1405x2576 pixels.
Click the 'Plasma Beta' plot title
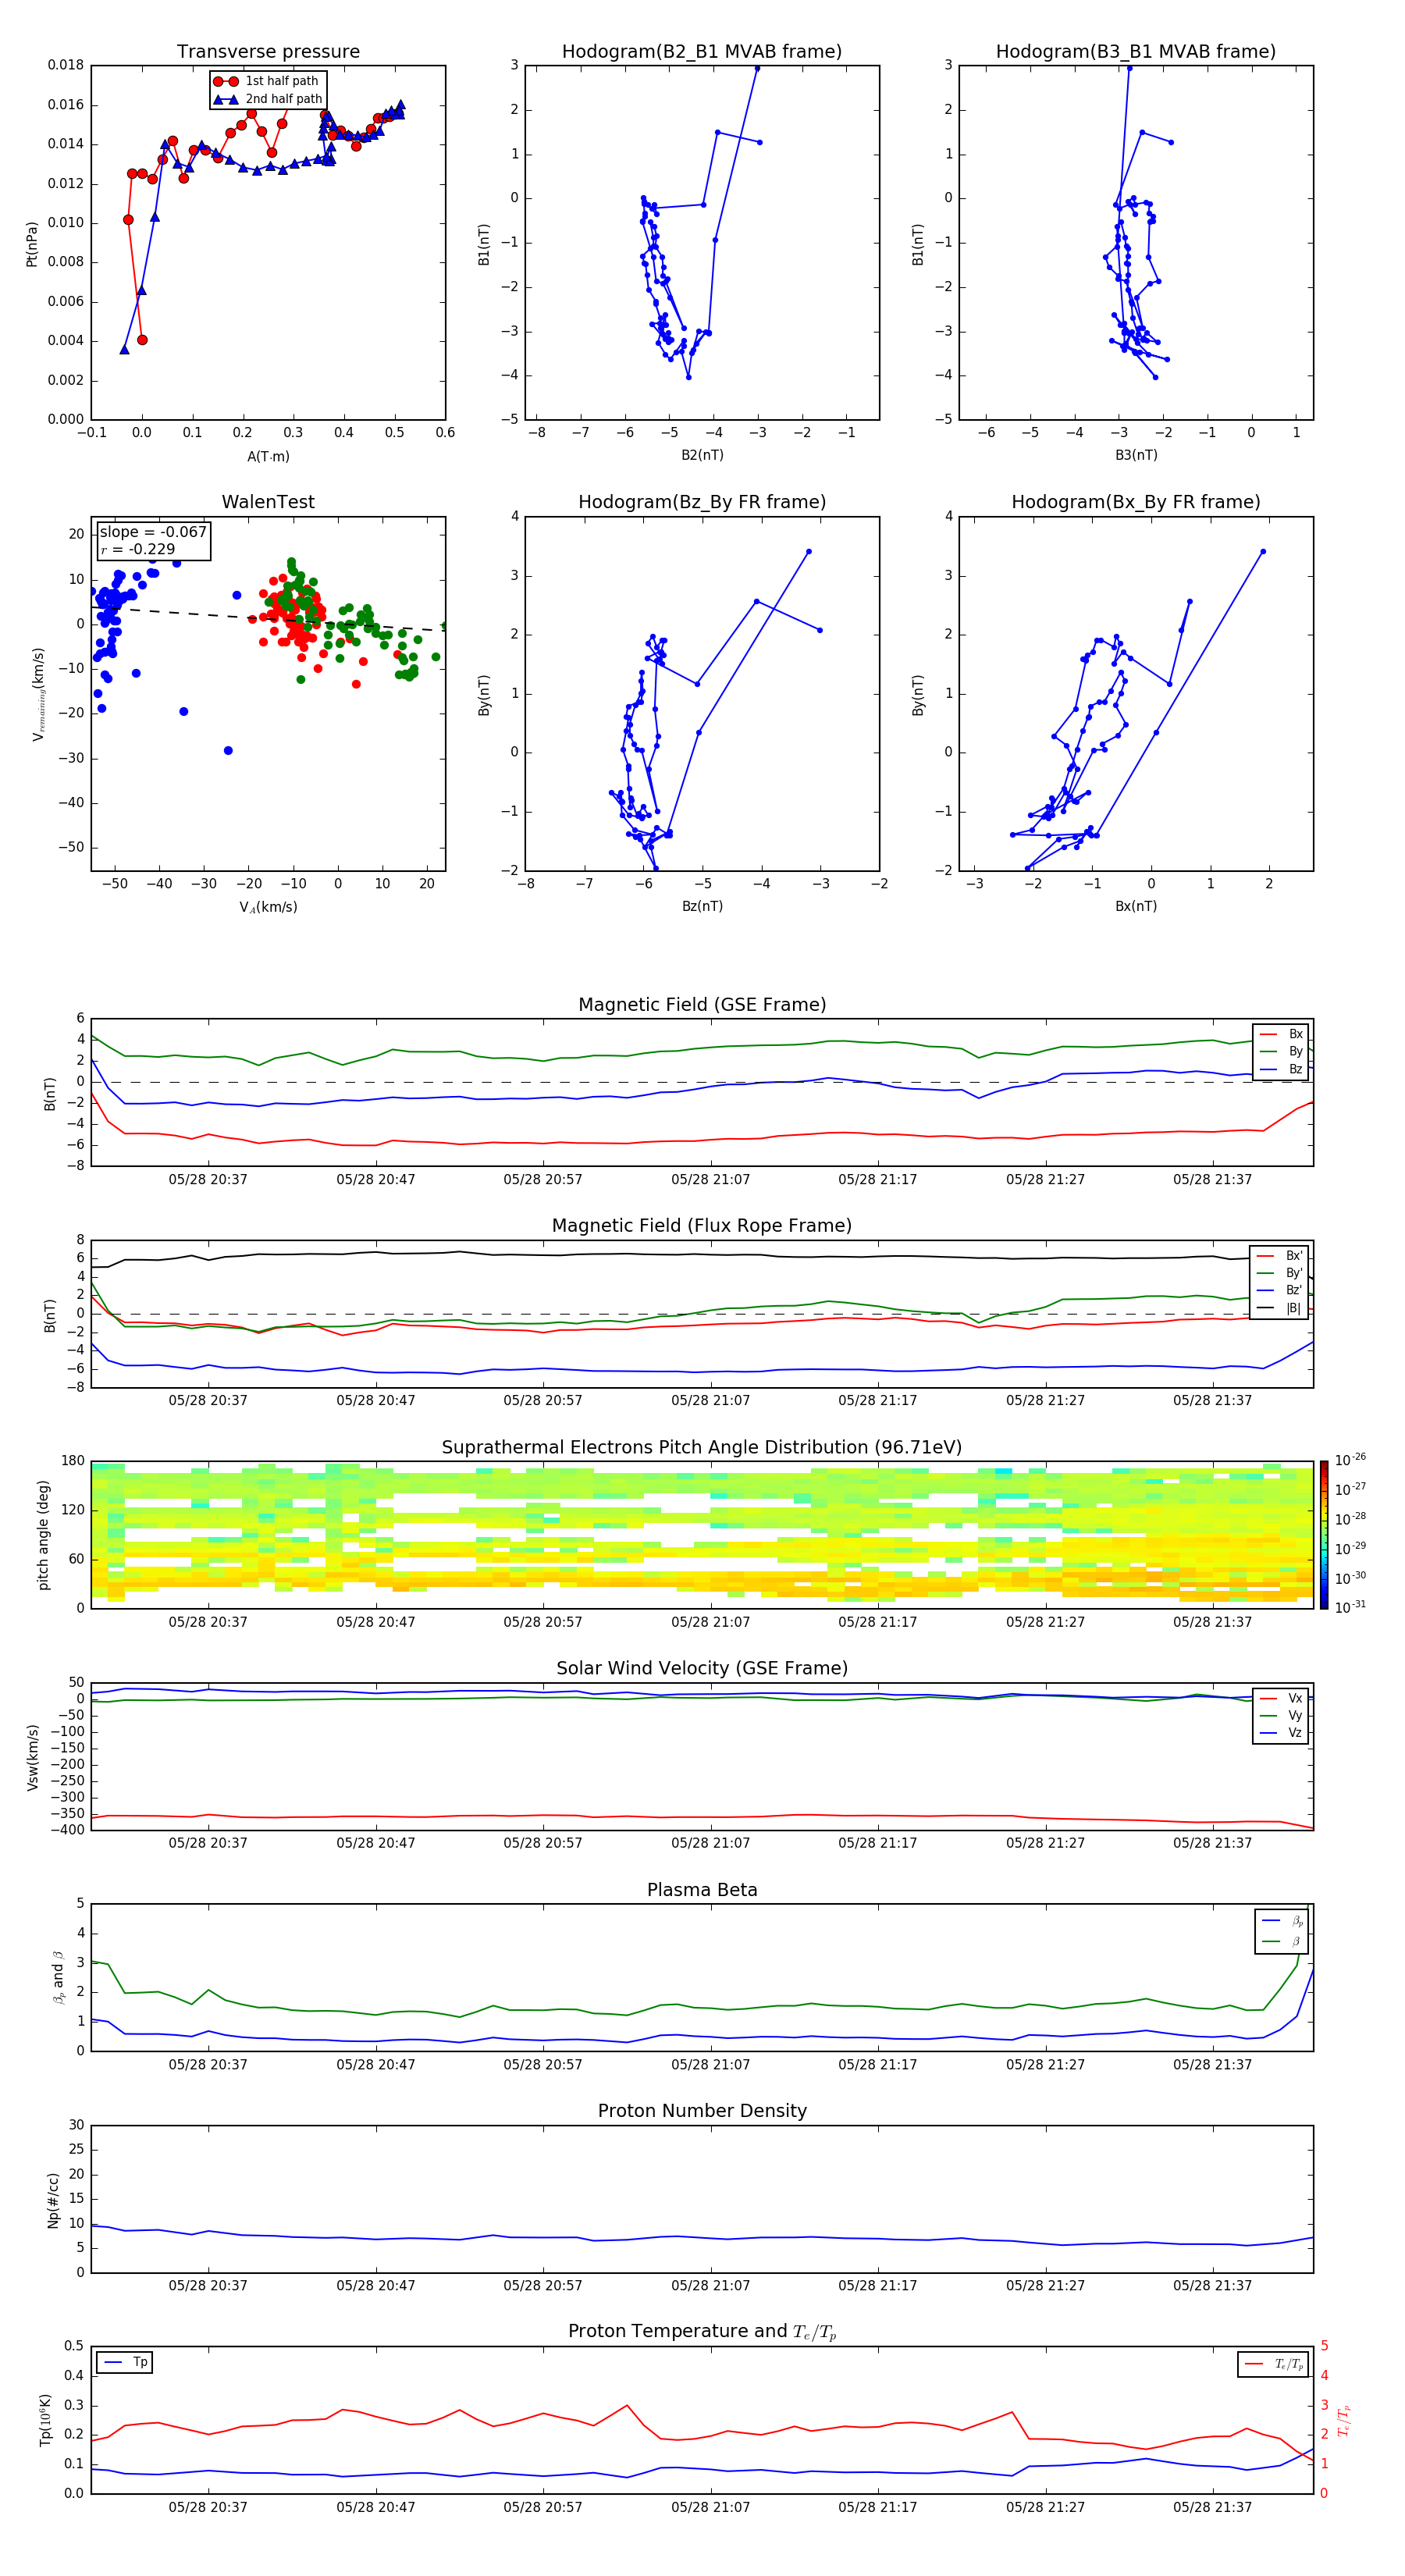click(702, 1891)
